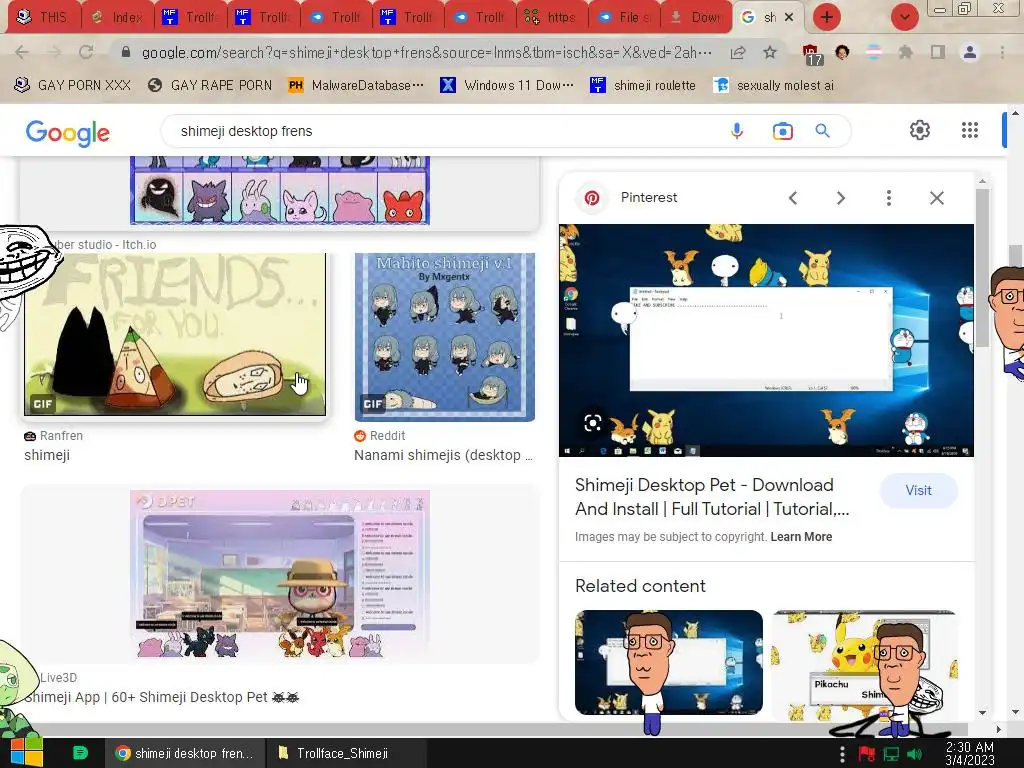Open the extensions puzzle icon

[905, 52]
